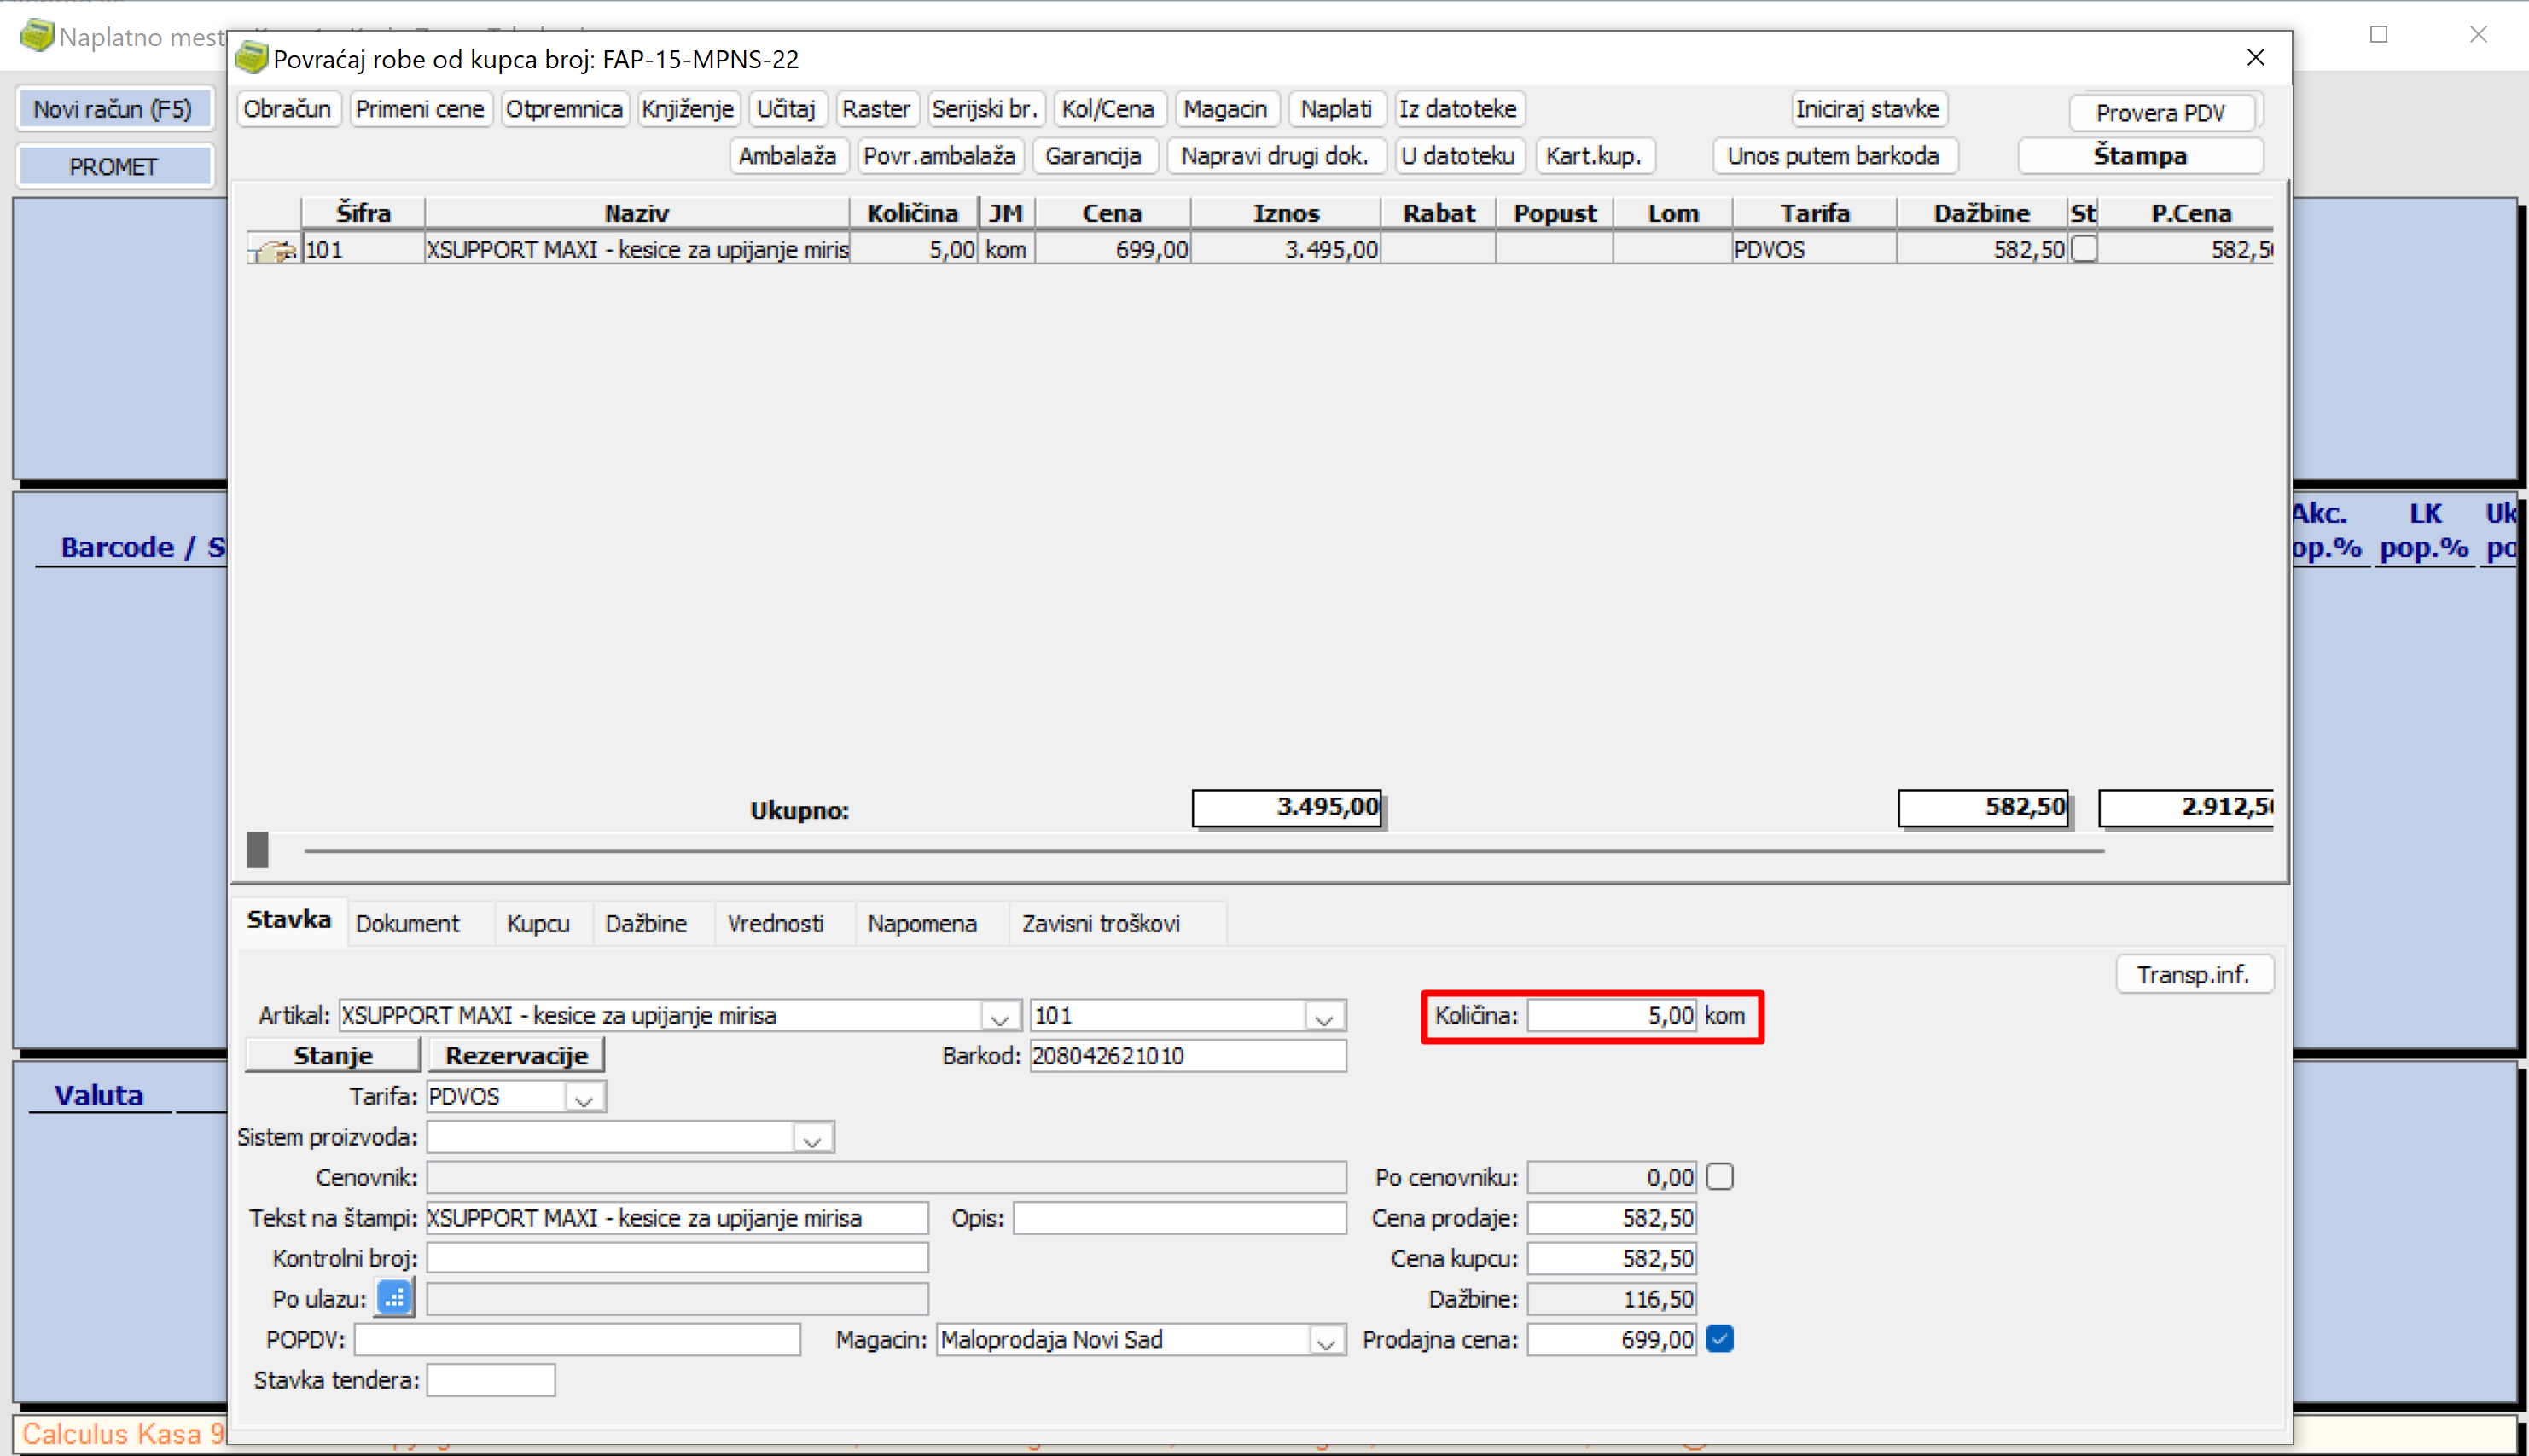Click the dialog's title bar app icon
Image resolution: width=2529 pixels, height=1456 pixels.
251,58
